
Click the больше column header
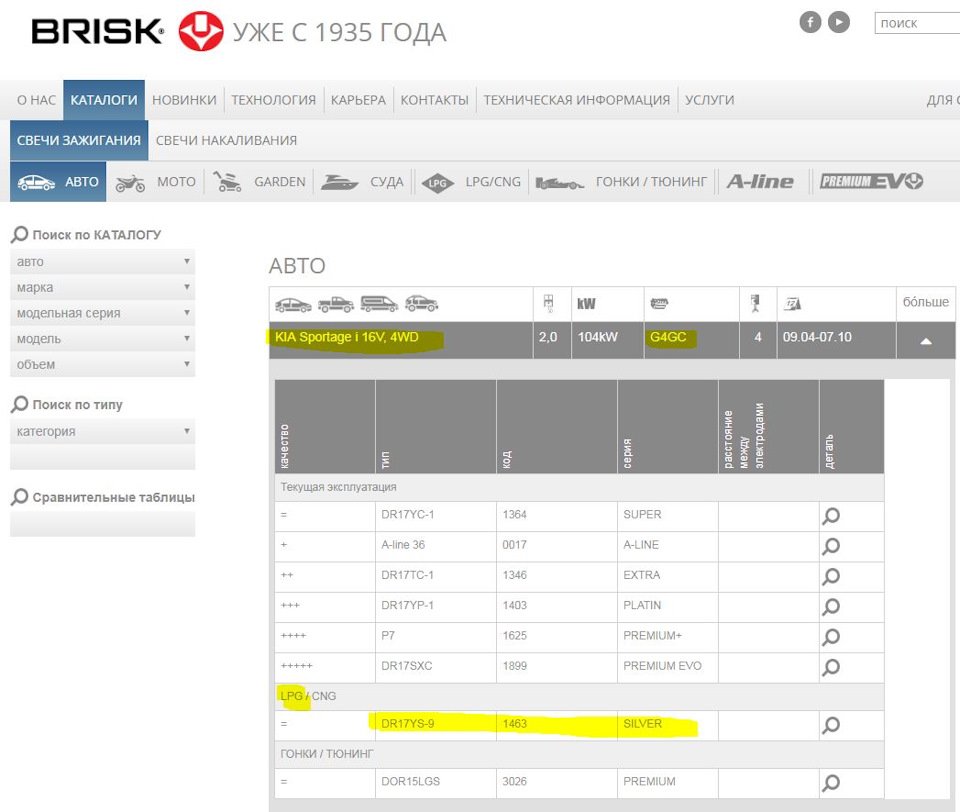tap(926, 302)
